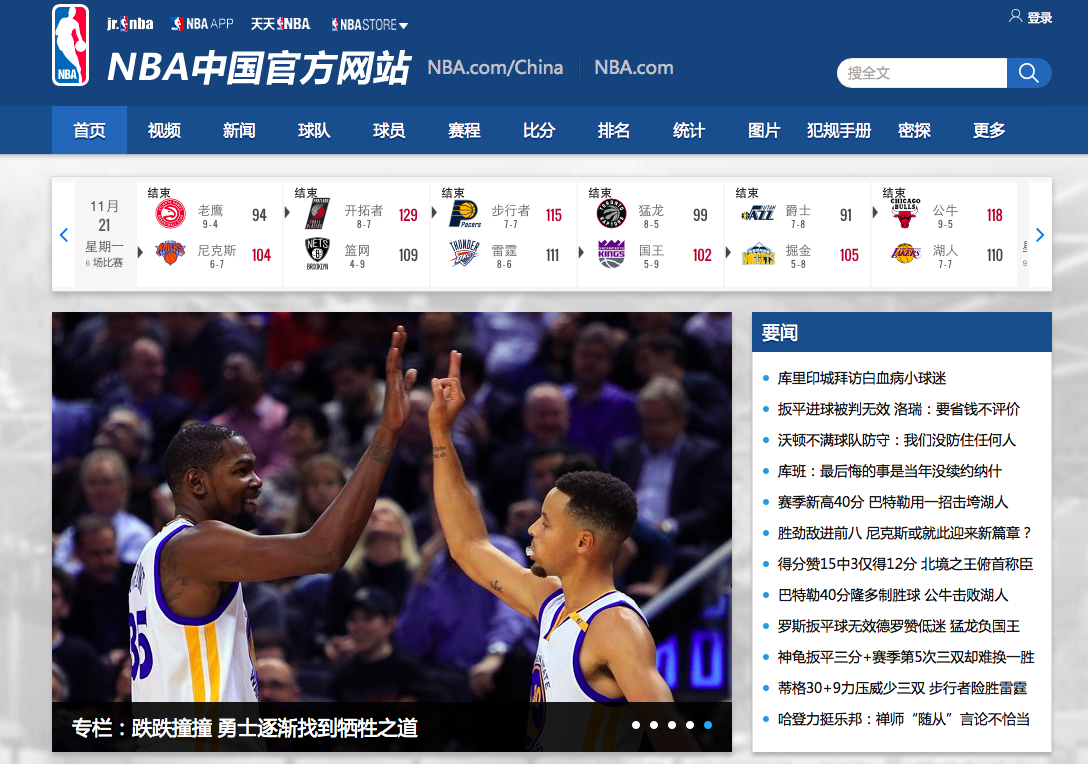The width and height of the screenshot is (1088, 764).
Task: Click the Toronto Raptors logo
Action: point(611,214)
